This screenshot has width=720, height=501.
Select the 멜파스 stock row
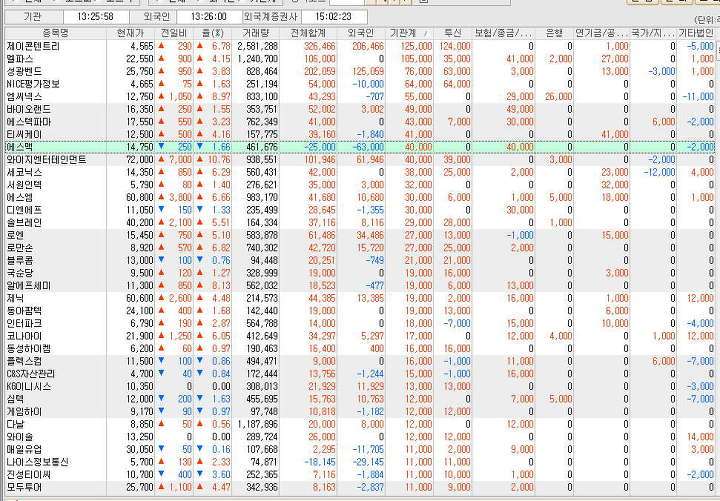click(x=360, y=59)
